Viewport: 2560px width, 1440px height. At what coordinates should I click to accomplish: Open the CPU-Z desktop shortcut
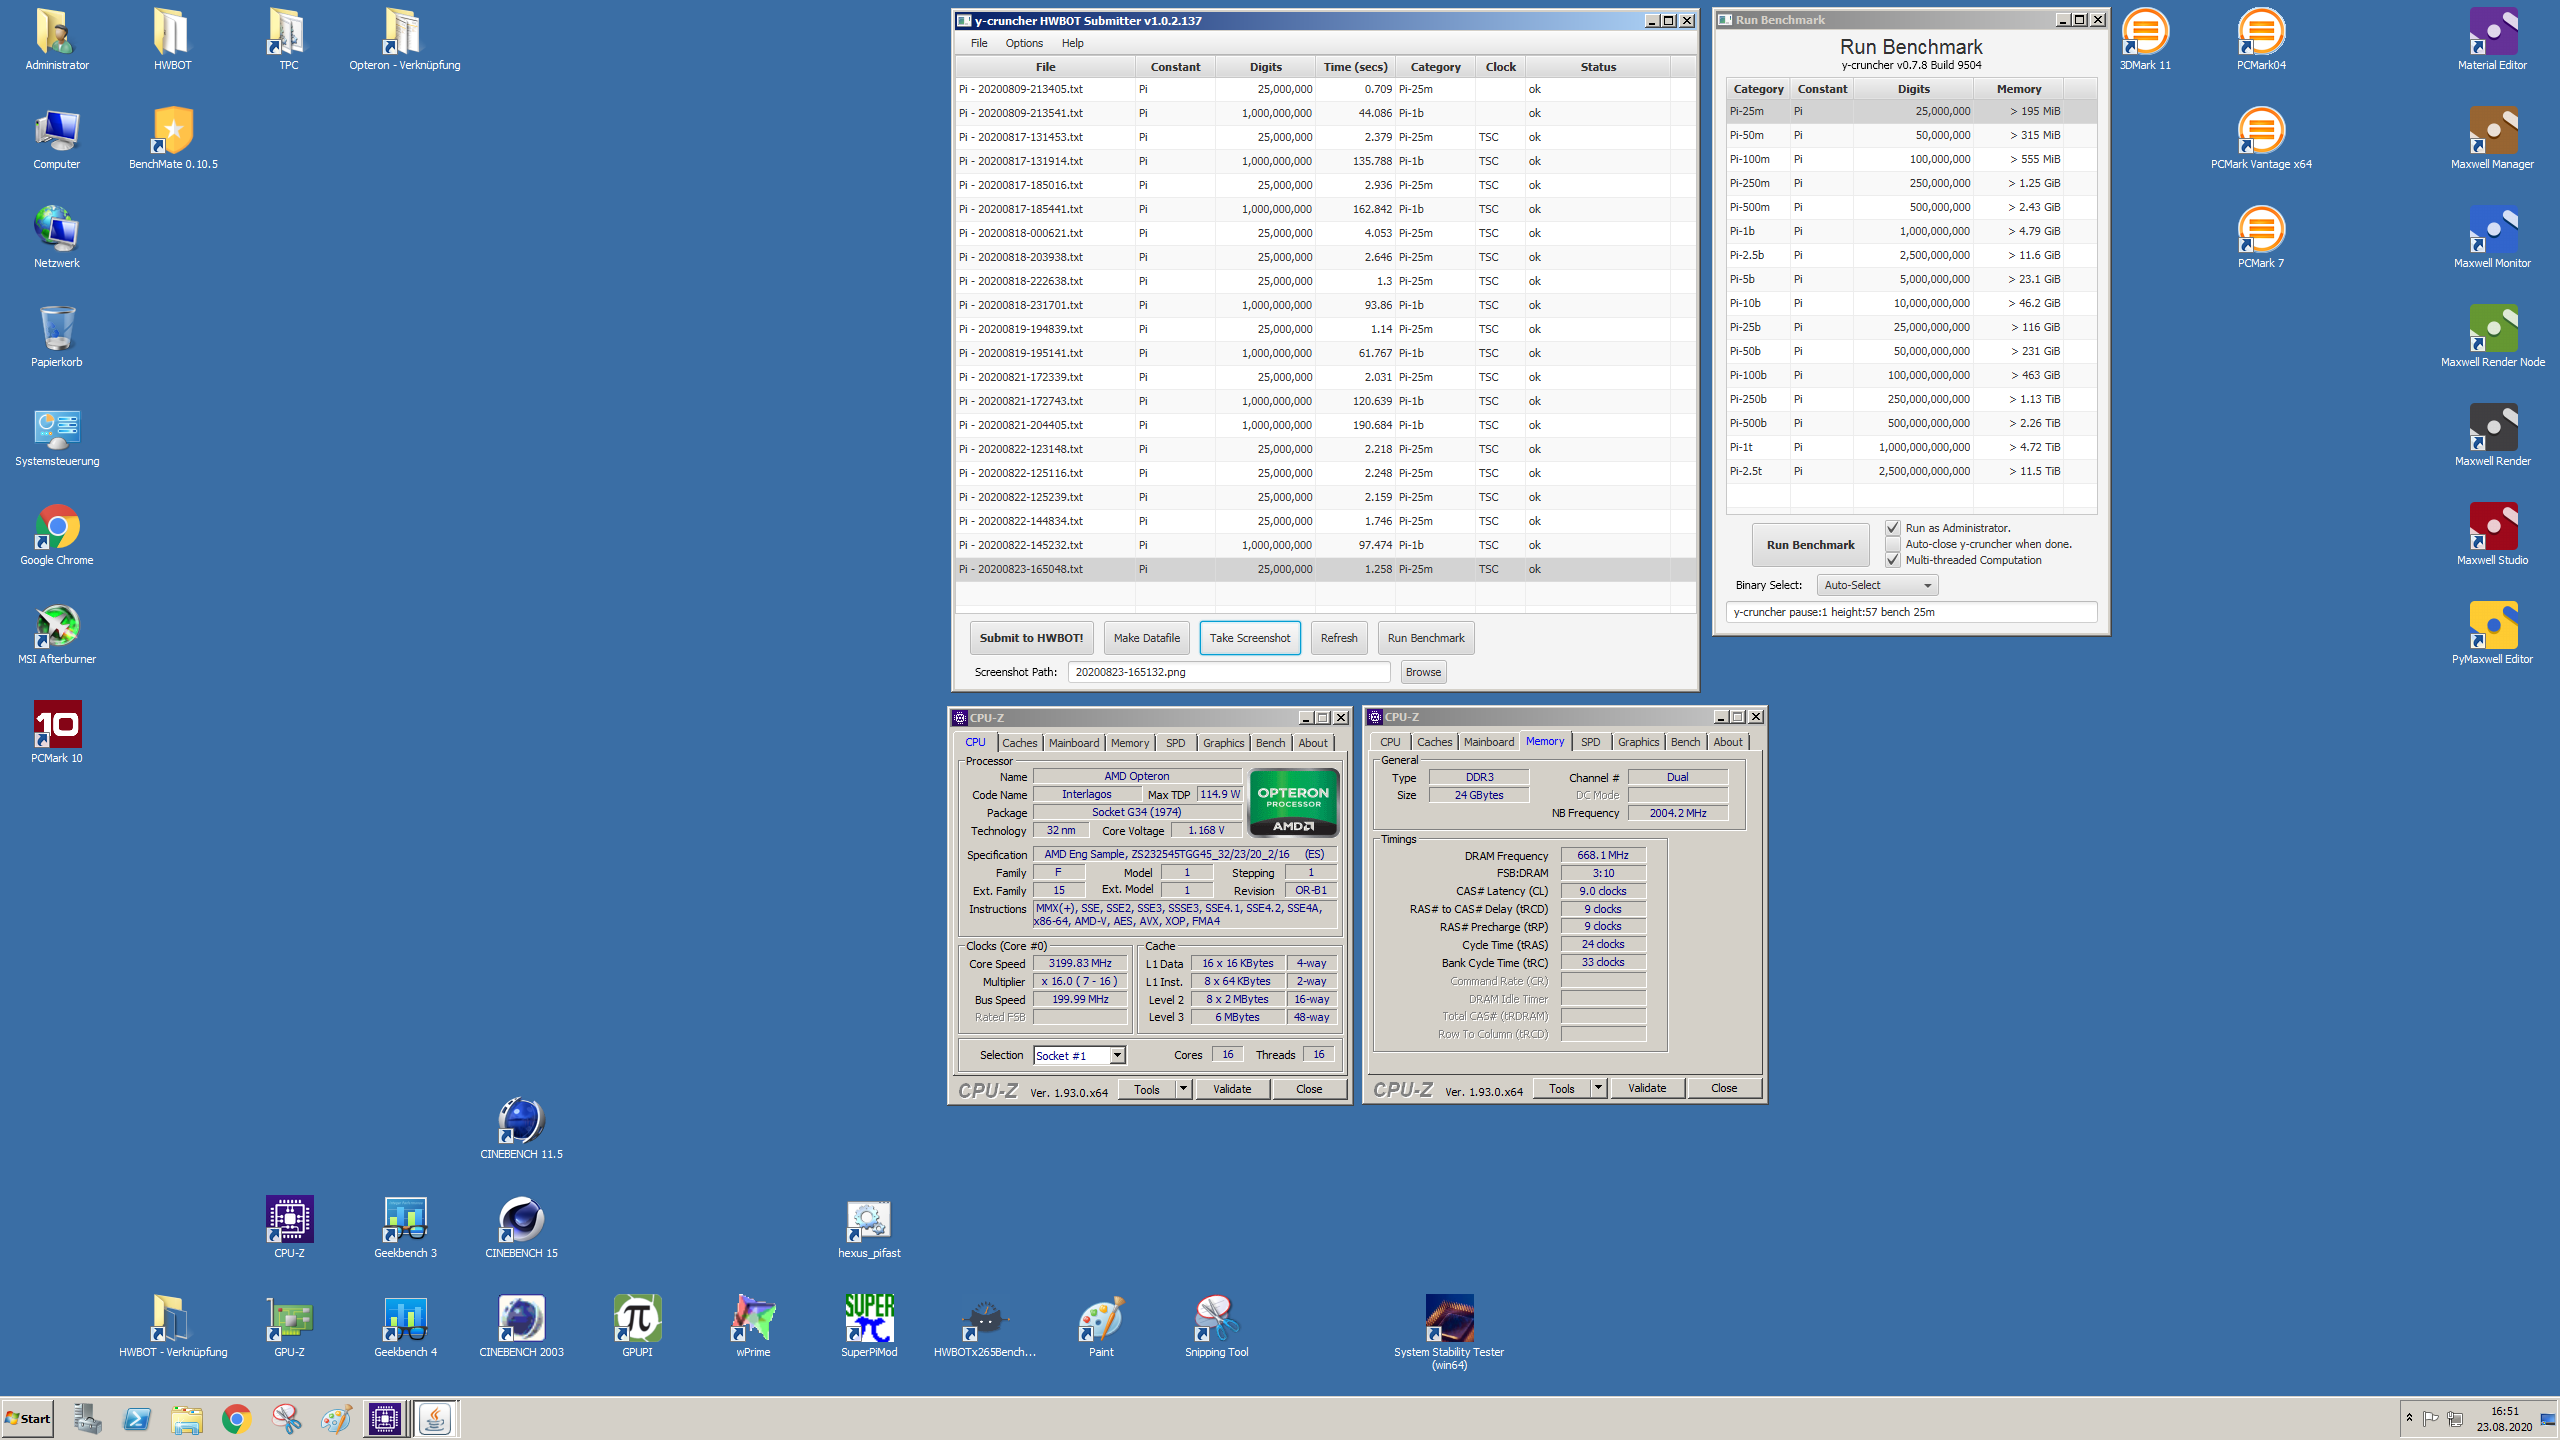(289, 1227)
